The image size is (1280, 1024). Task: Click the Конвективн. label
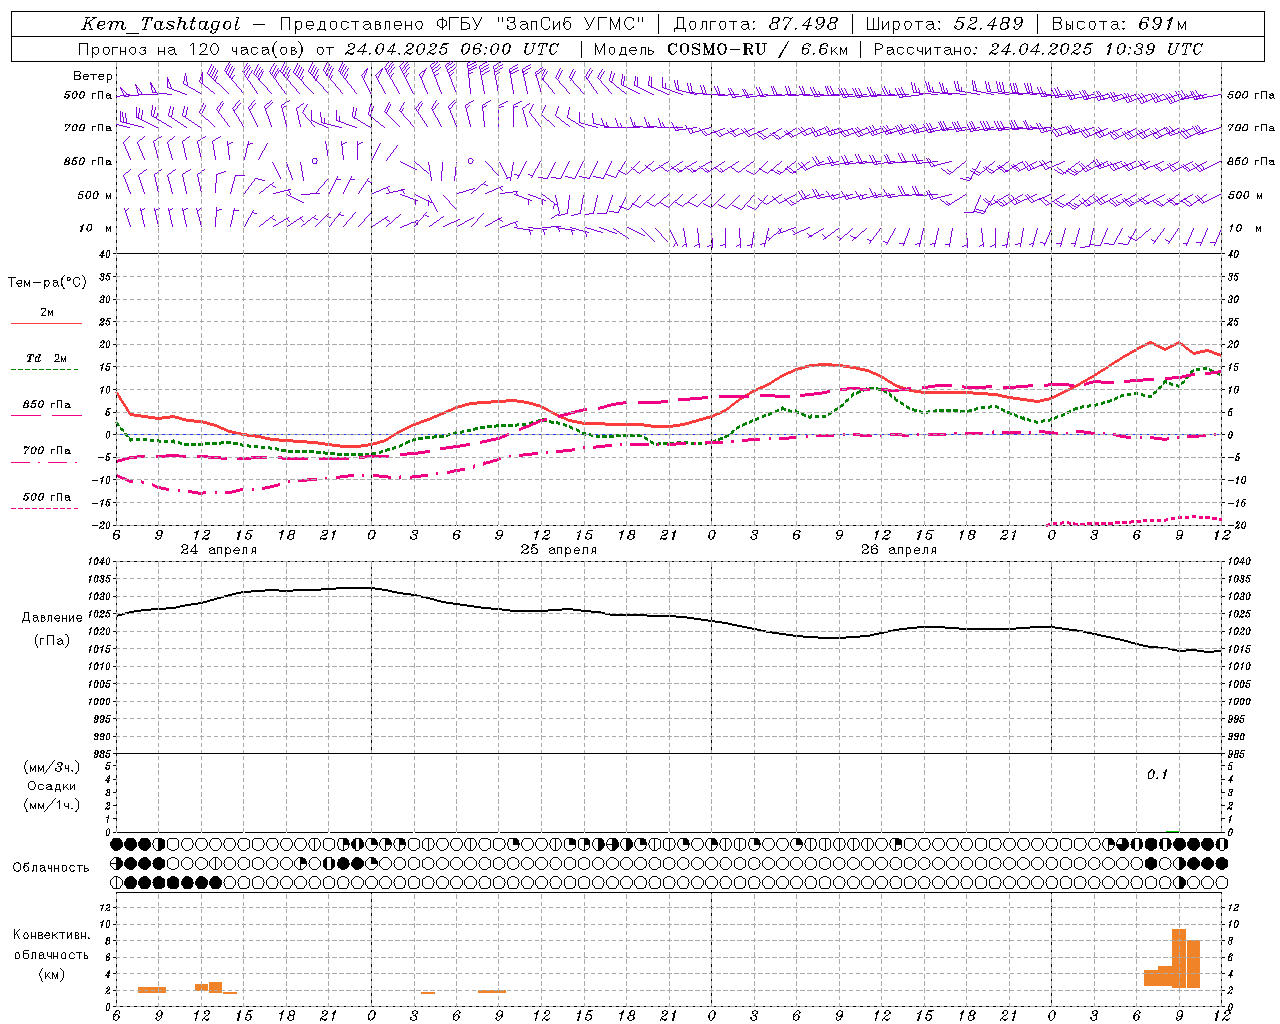pos(52,935)
